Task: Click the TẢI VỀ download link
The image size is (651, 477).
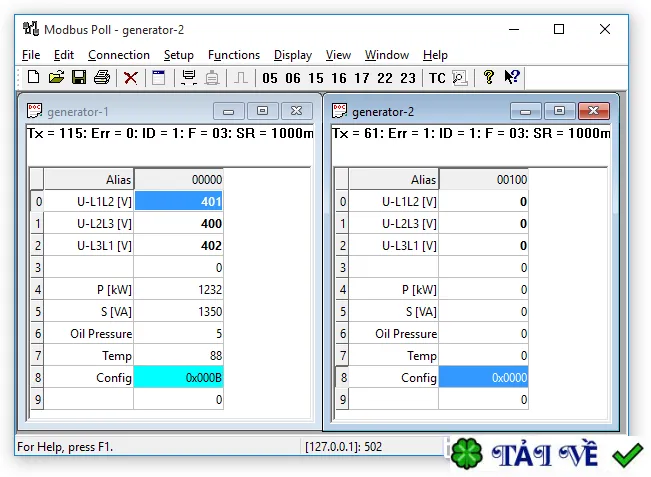Action: click(x=545, y=455)
